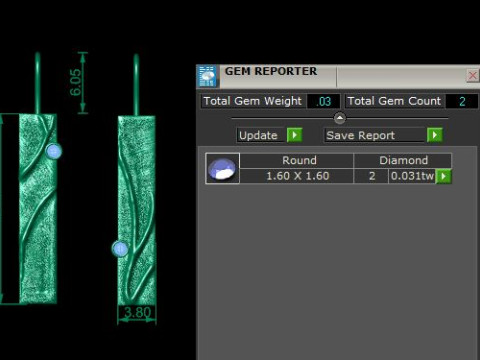Select the blue gem on the right earring

pos(120,249)
